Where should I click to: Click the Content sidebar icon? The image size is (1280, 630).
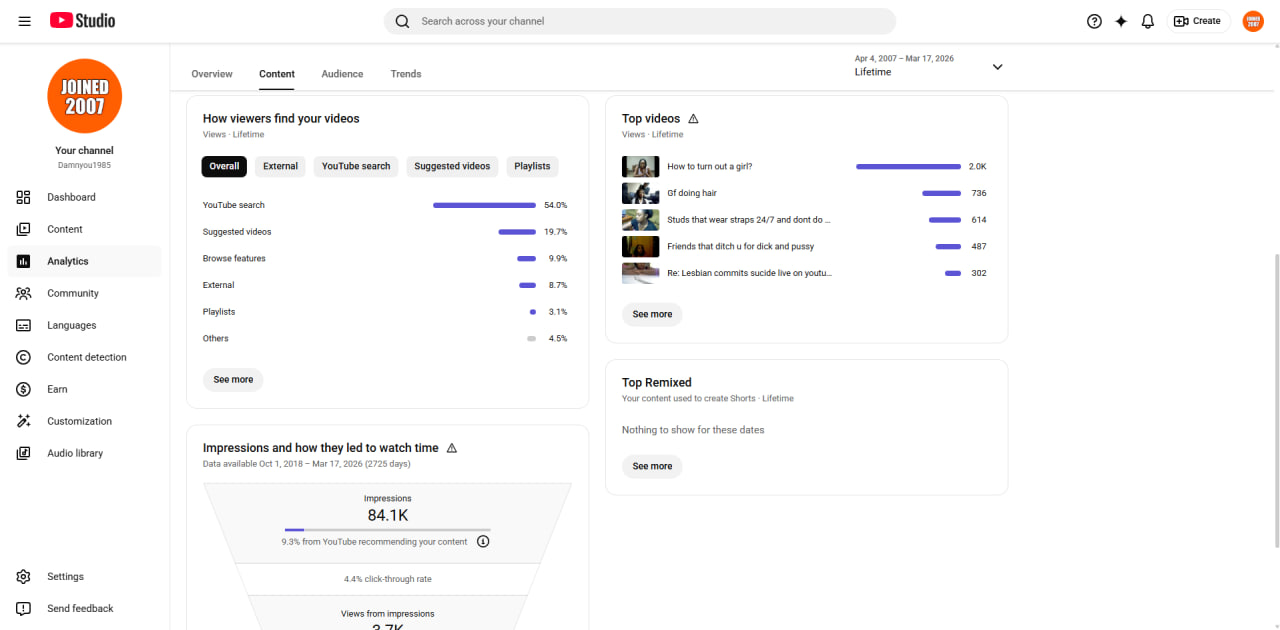(x=24, y=229)
